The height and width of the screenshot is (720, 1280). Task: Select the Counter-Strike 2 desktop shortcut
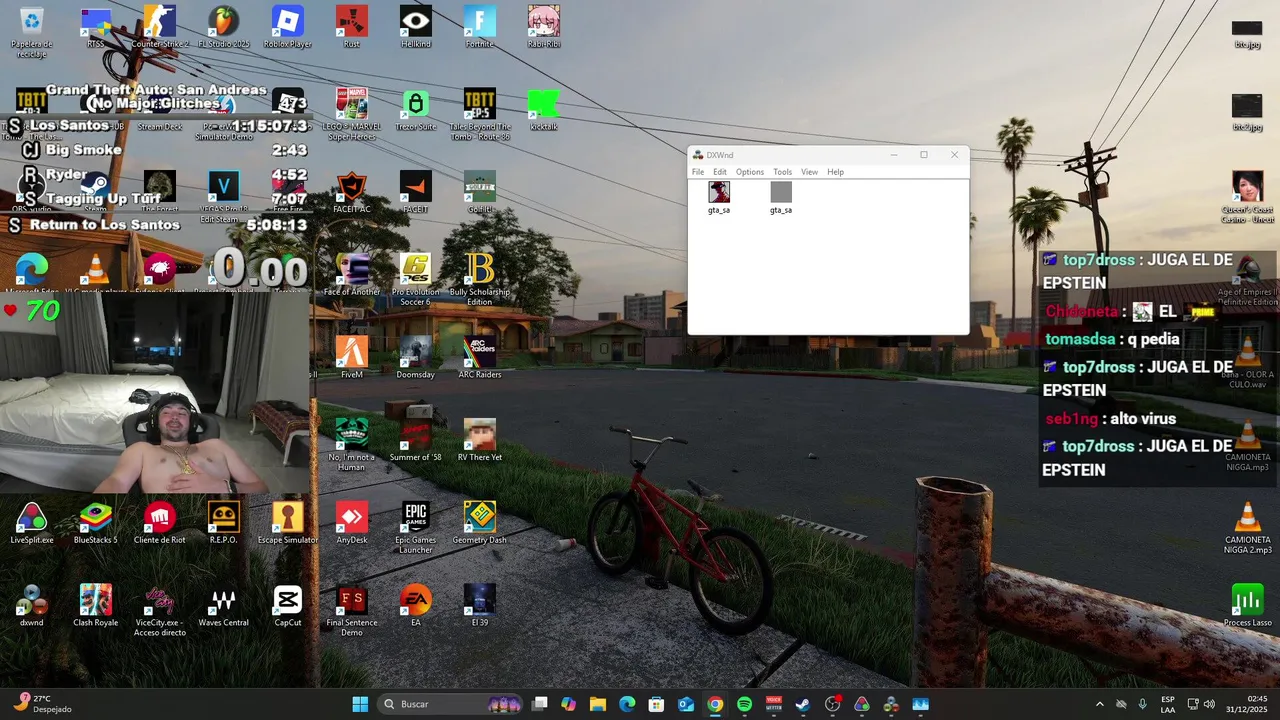[x=160, y=27]
